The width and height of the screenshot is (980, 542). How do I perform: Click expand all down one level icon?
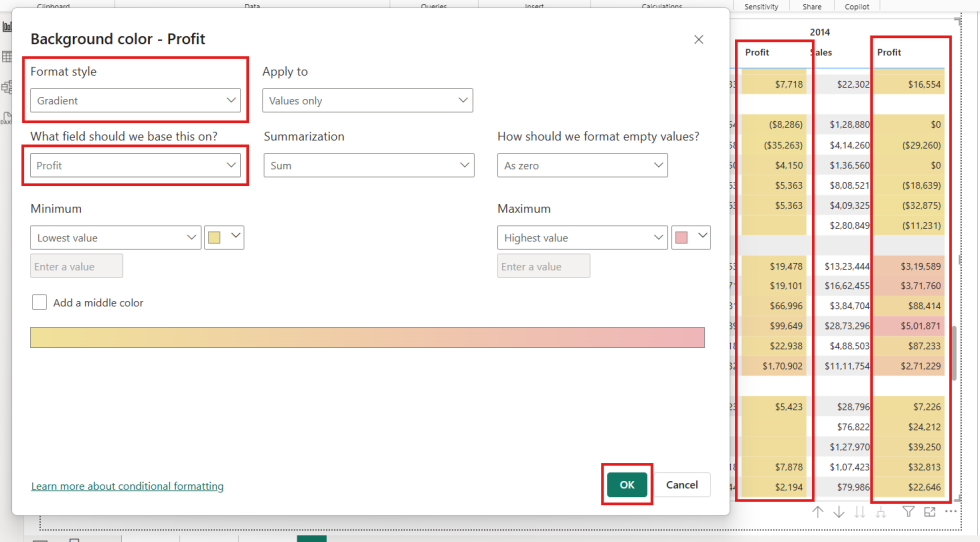coord(881,512)
